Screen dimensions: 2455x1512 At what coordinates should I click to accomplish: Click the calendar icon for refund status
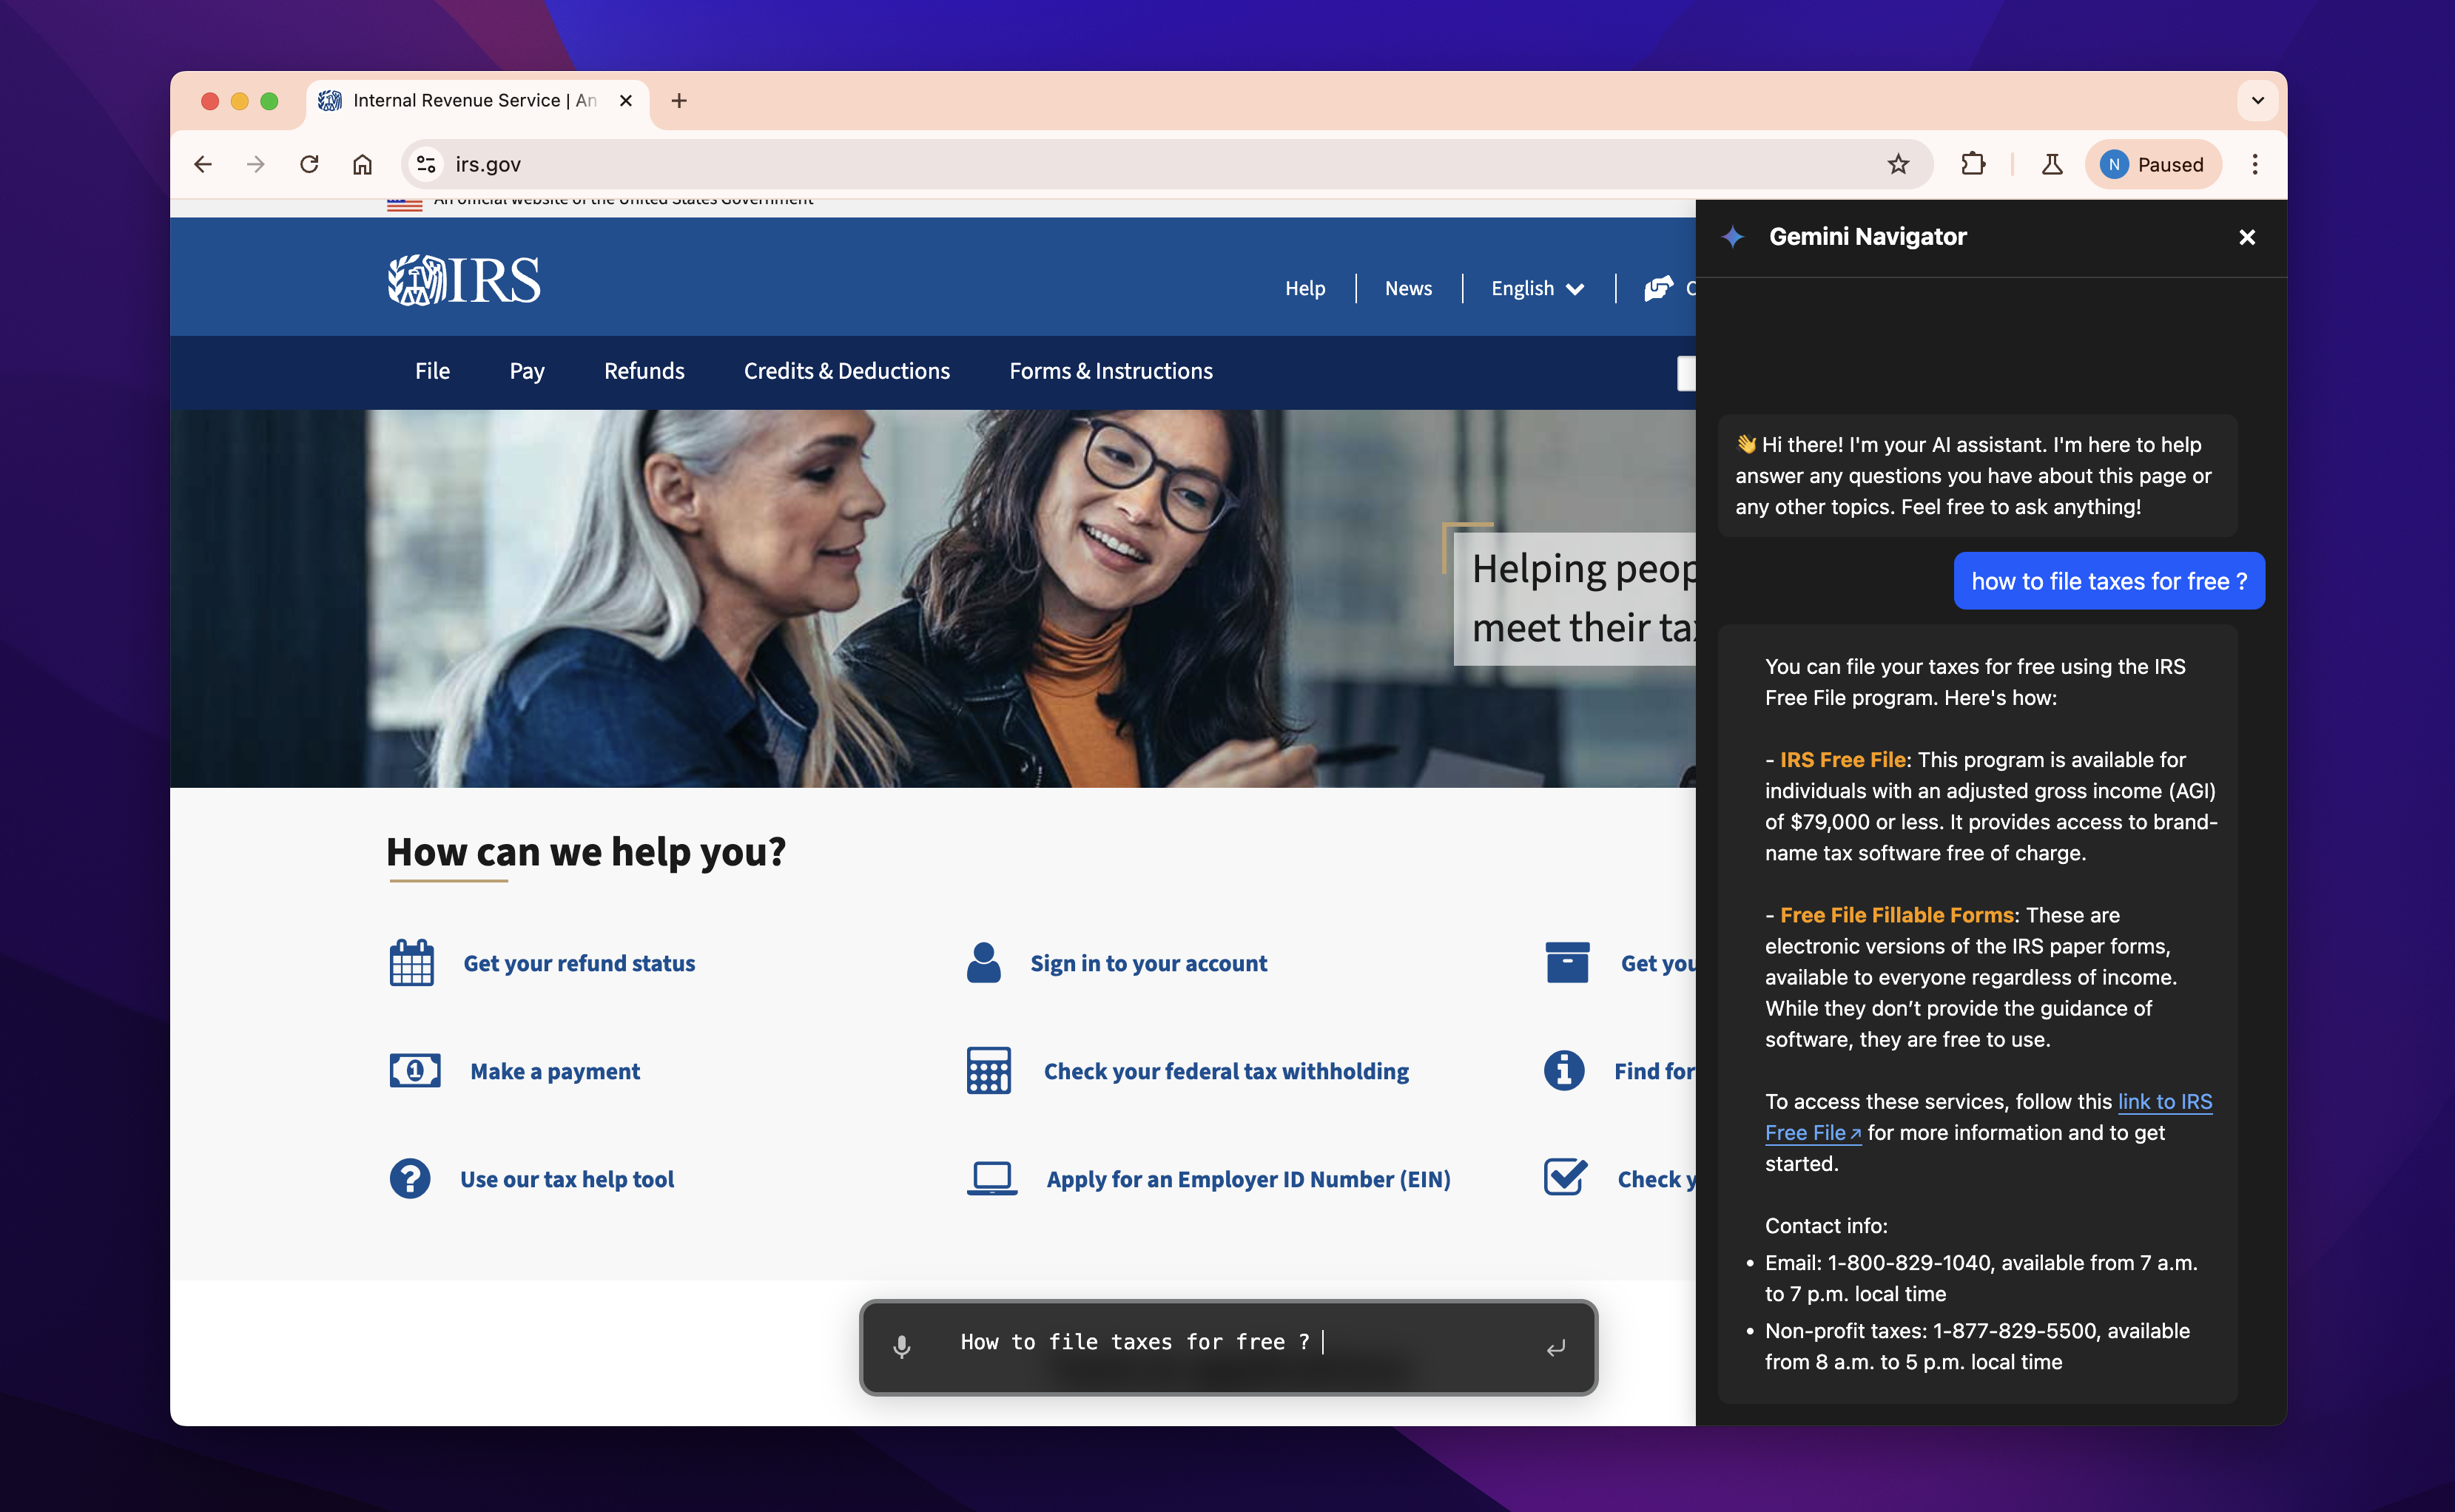click(411, 963)
